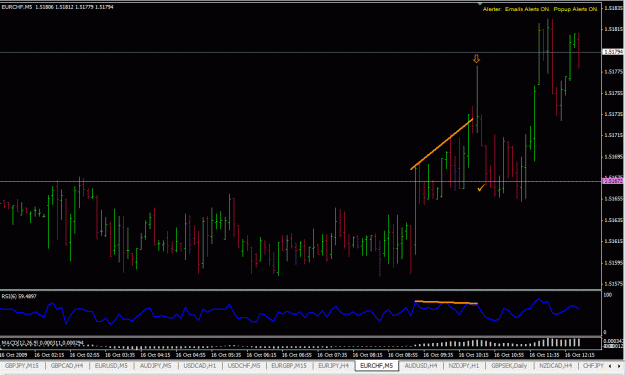Click the 1.51775 price scale label

[x=613, y=72]
